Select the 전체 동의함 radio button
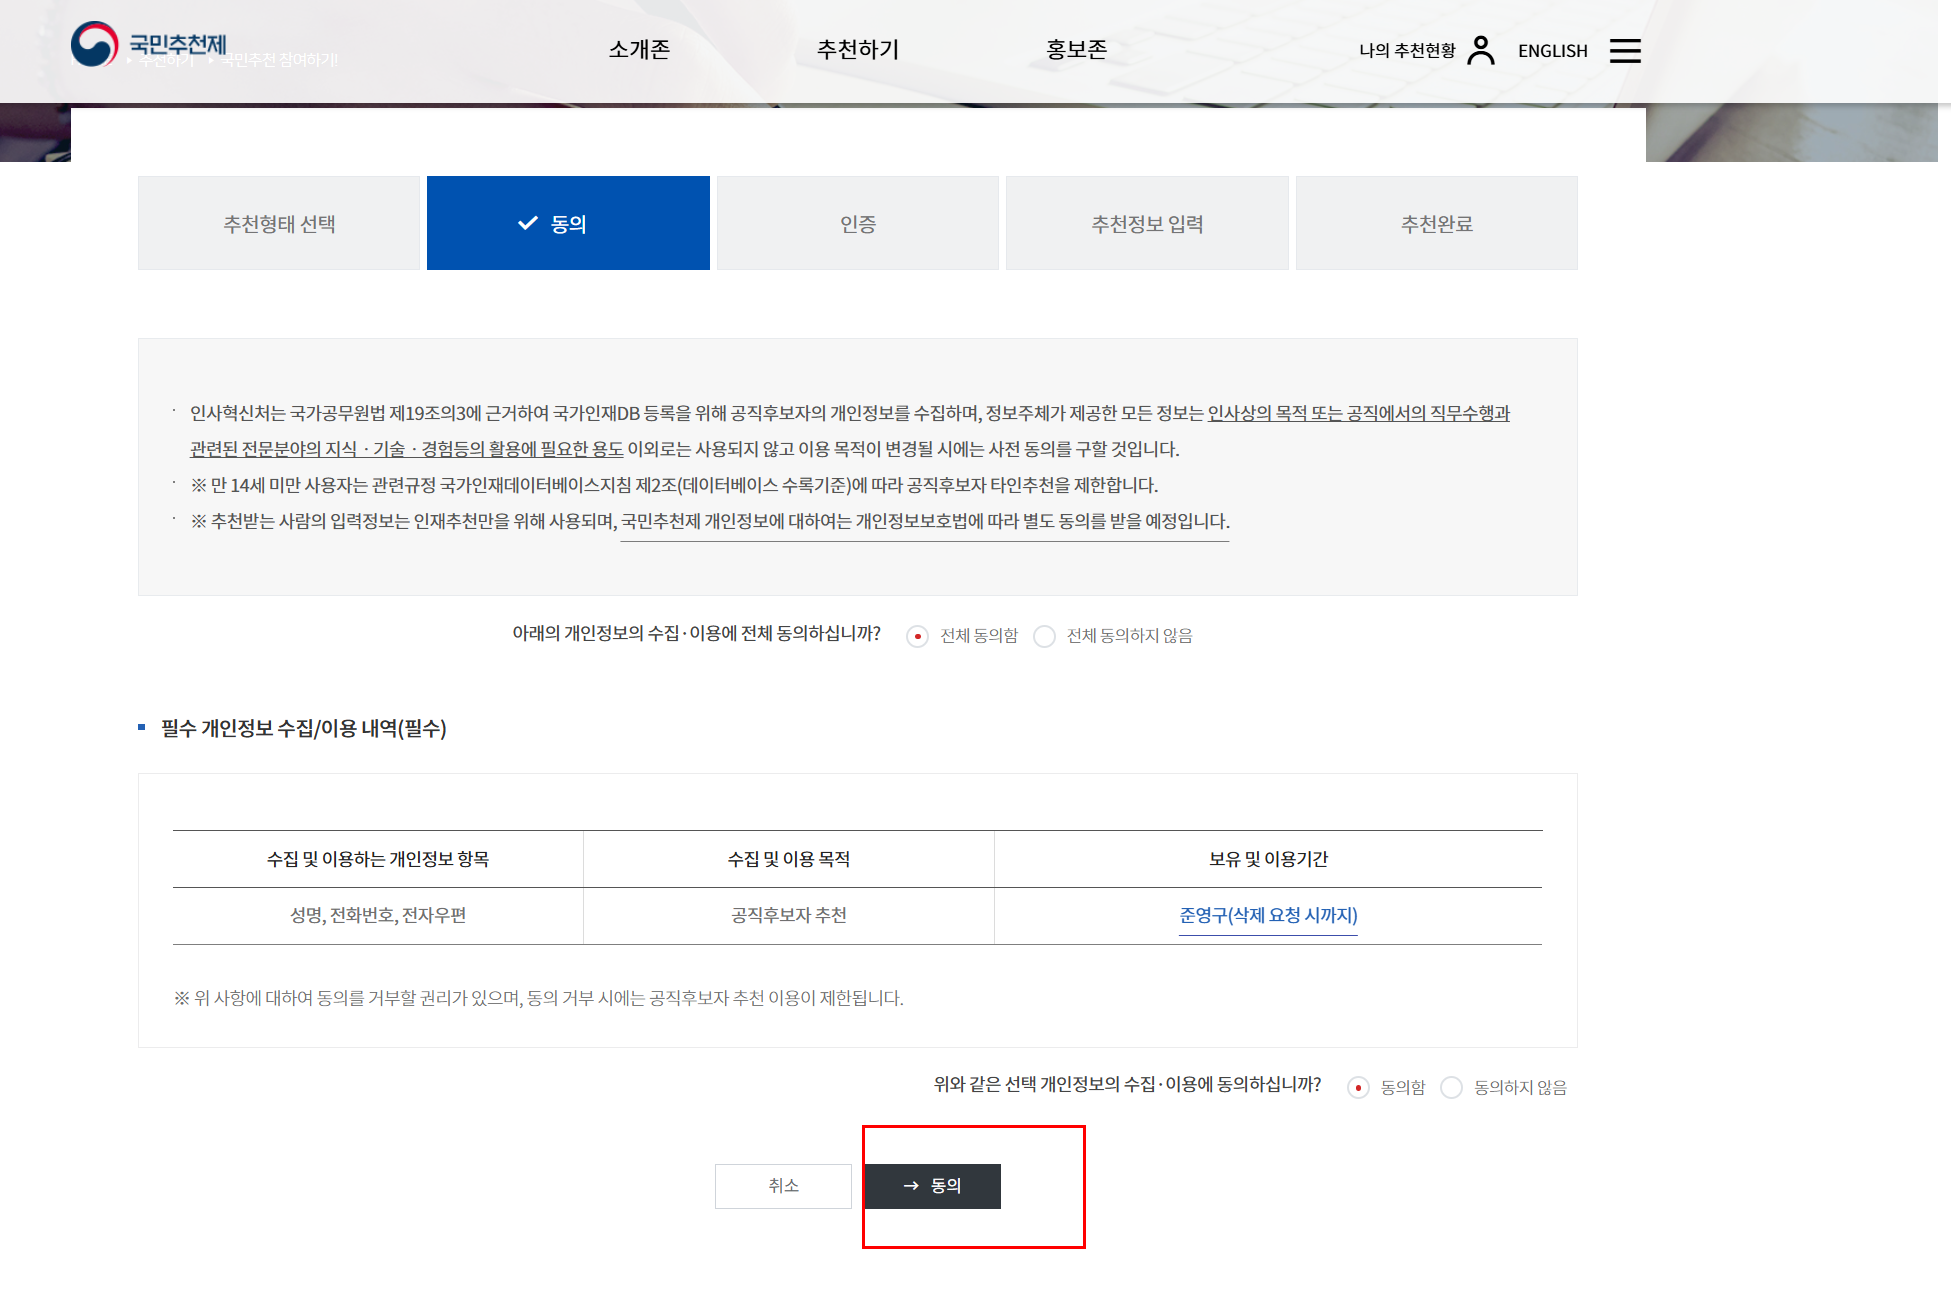Screen dimensions: 1951x1311 click(x=918, y=636)
